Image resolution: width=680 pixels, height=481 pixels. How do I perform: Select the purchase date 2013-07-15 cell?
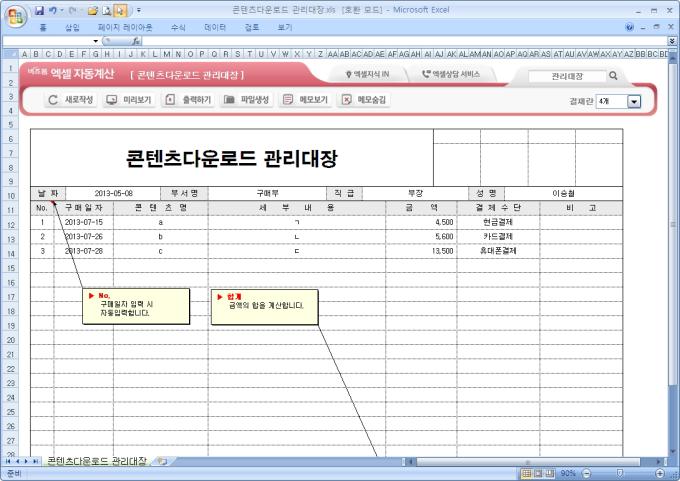pyautogui.click(x=84, y=223)
